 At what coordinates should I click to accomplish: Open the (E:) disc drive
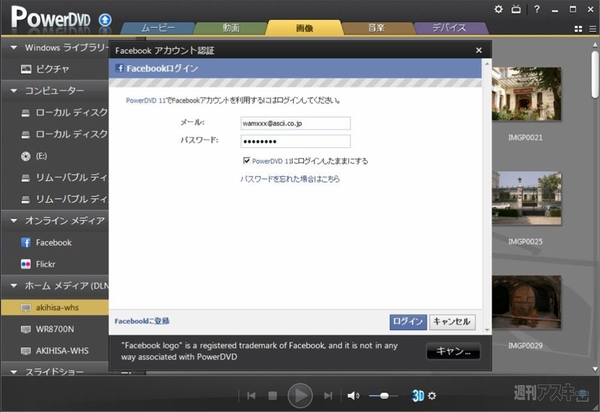[x=54, y=156]
